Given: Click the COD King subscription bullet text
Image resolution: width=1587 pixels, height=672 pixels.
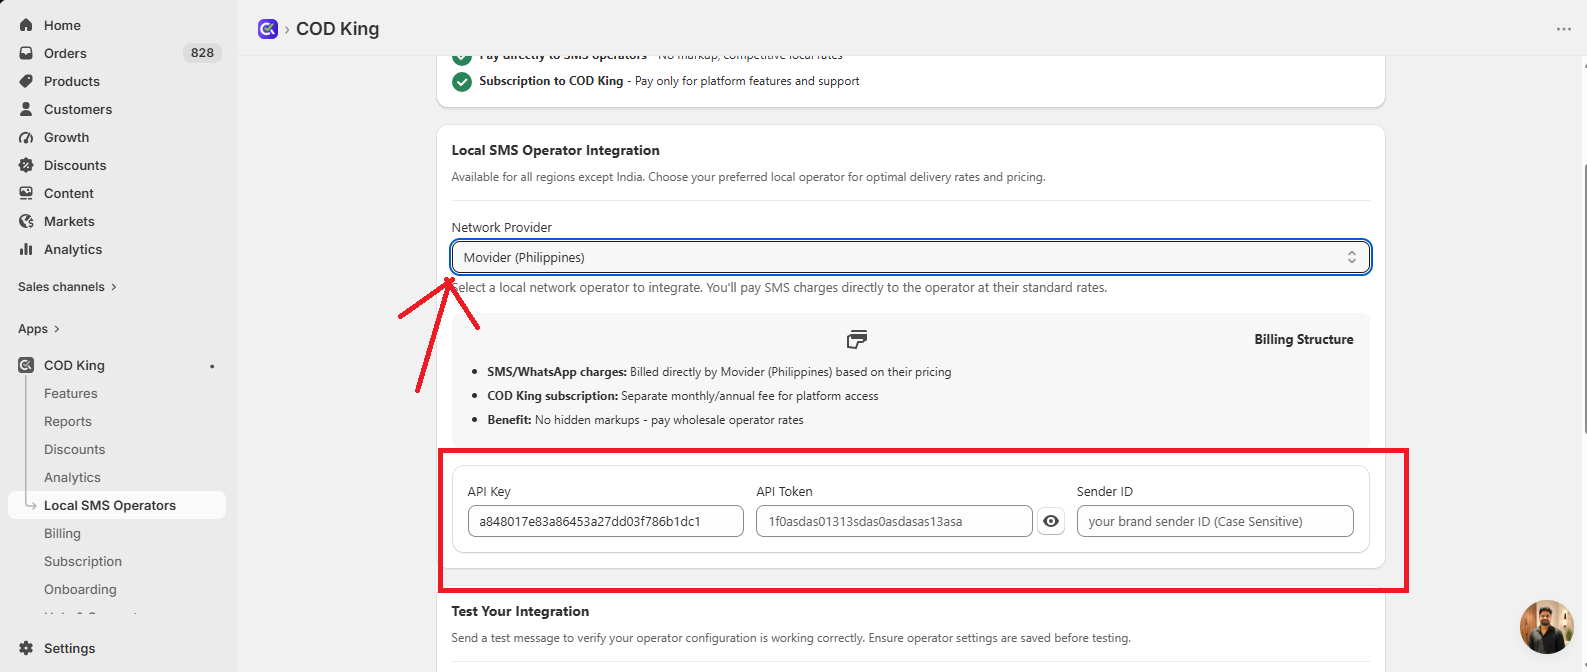Looking at the screenshot, I should coord(683,396).
